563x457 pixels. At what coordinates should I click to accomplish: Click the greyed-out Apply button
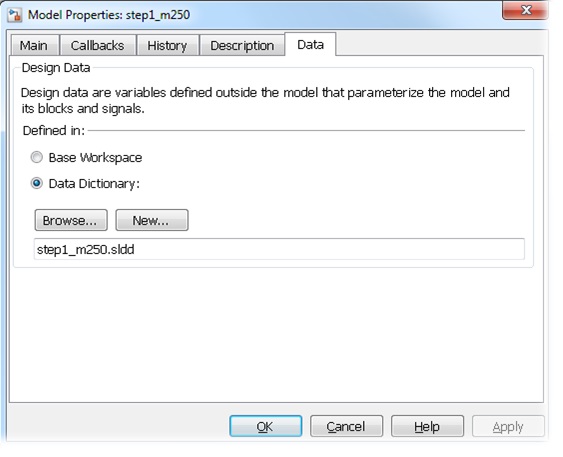point(508,426)
